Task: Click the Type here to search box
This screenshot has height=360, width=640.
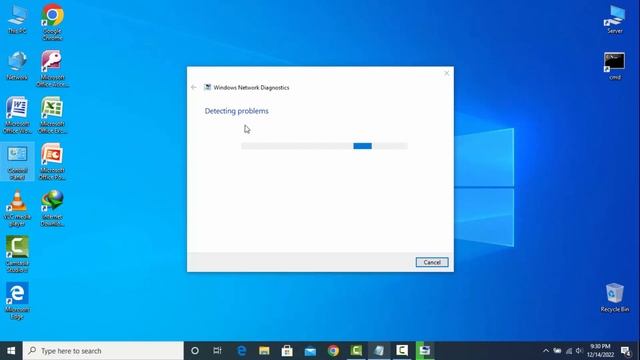Action: tap(103, 351)
